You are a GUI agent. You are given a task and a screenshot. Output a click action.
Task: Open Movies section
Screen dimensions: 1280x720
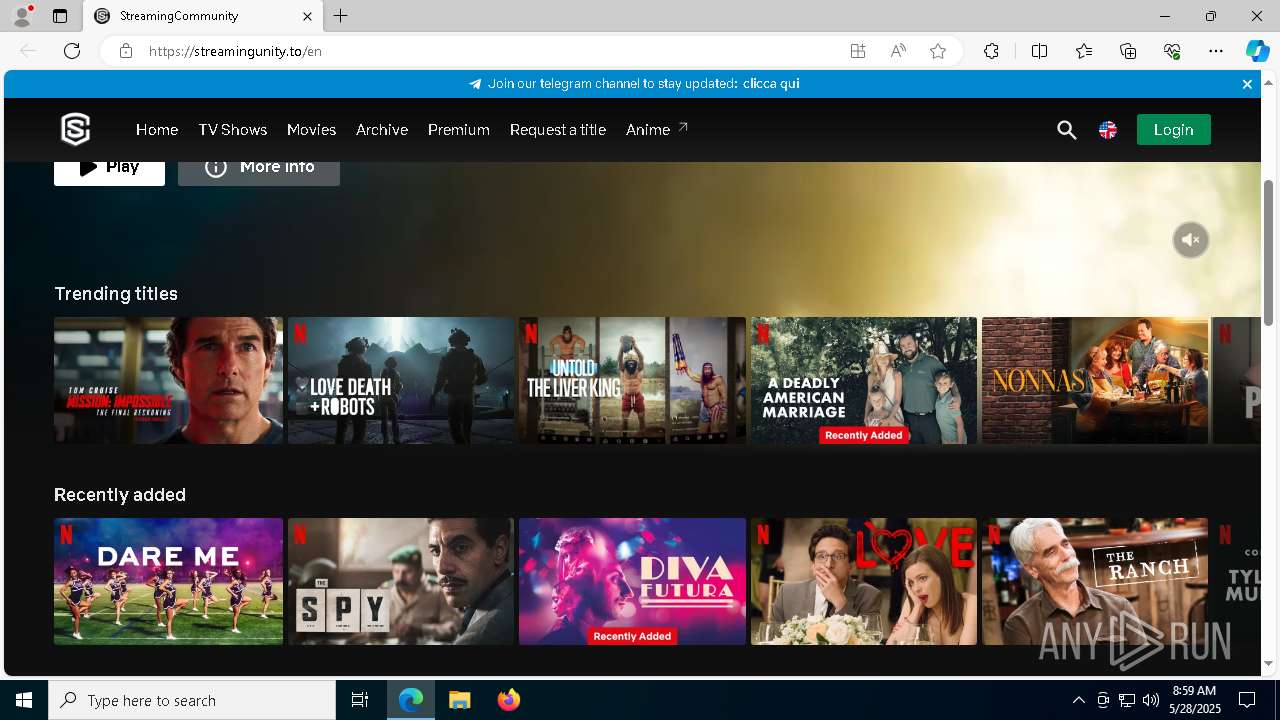point(311,130)
